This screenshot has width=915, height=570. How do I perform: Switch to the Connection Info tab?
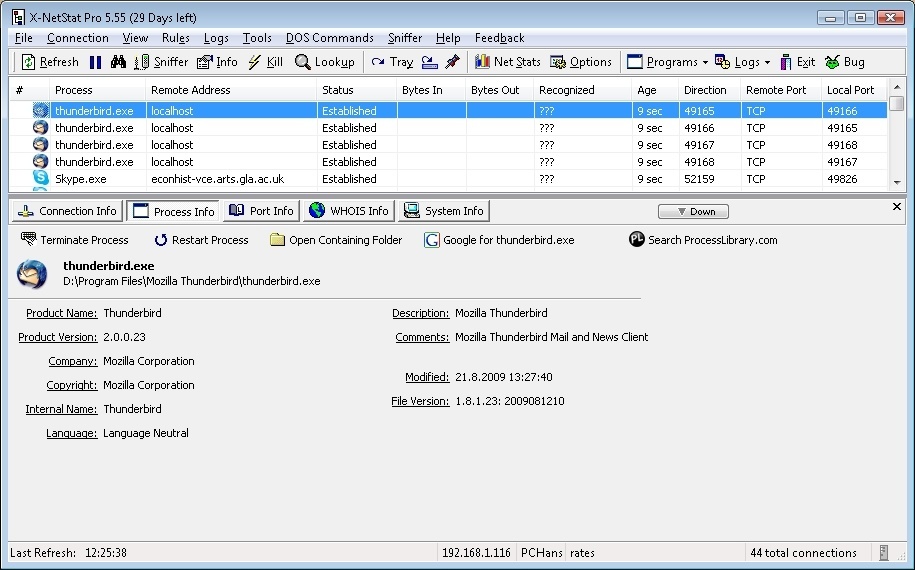point(67,211)
